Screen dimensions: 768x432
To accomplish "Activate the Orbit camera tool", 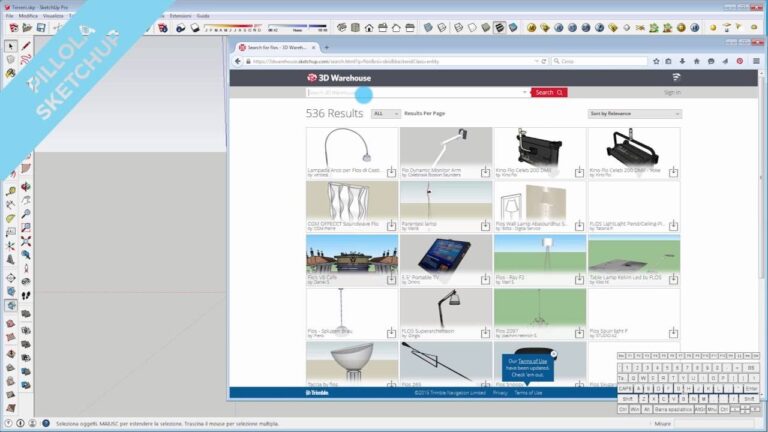I will (26, 186).
